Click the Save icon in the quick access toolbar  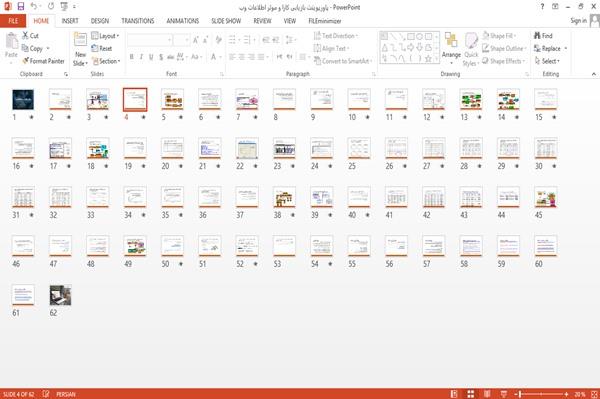21,7
